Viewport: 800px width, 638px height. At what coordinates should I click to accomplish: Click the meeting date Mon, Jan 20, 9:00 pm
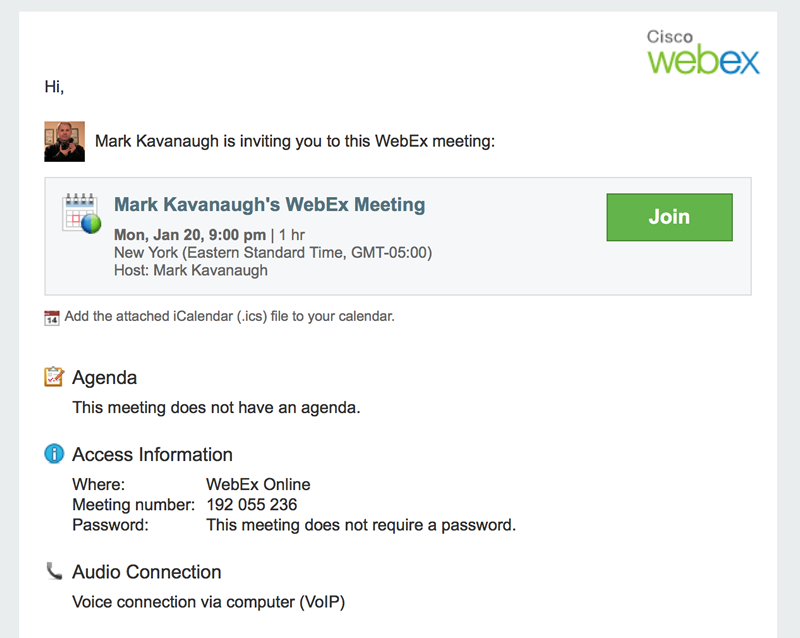[190, 235]
